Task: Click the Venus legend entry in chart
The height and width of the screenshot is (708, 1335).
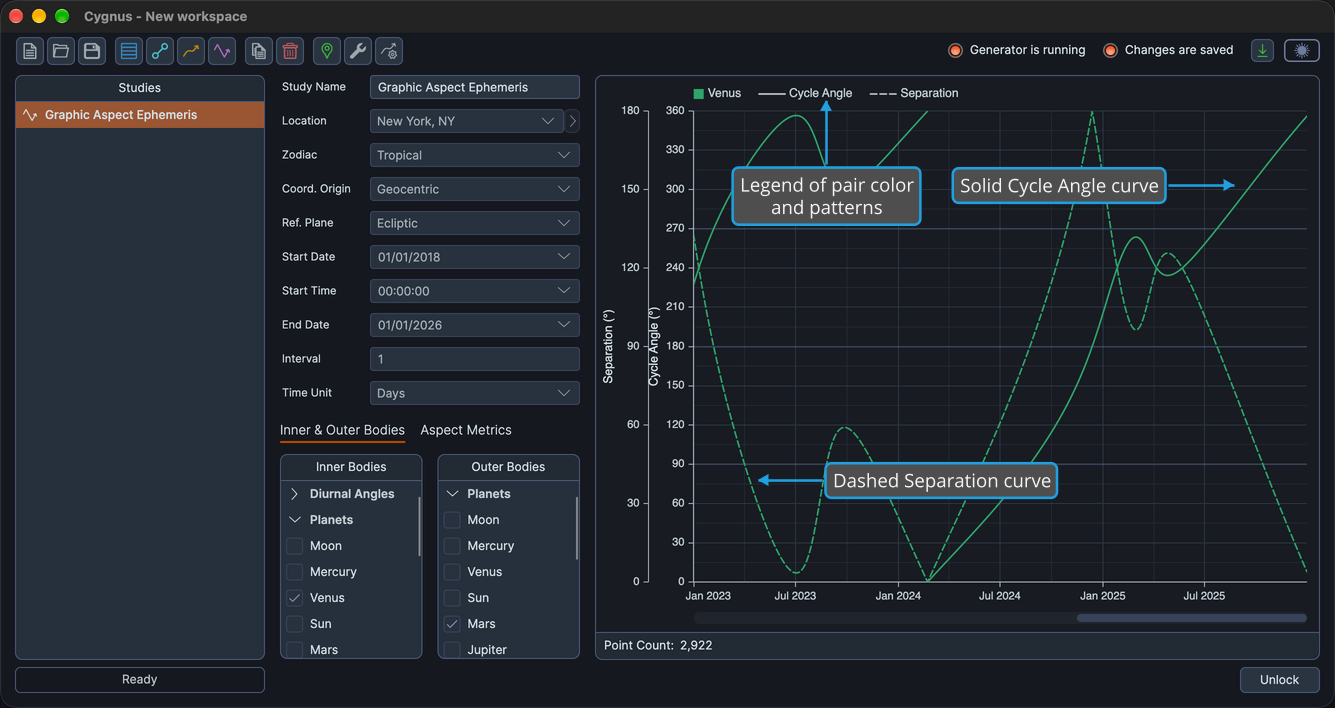Action: coord(717,93)
